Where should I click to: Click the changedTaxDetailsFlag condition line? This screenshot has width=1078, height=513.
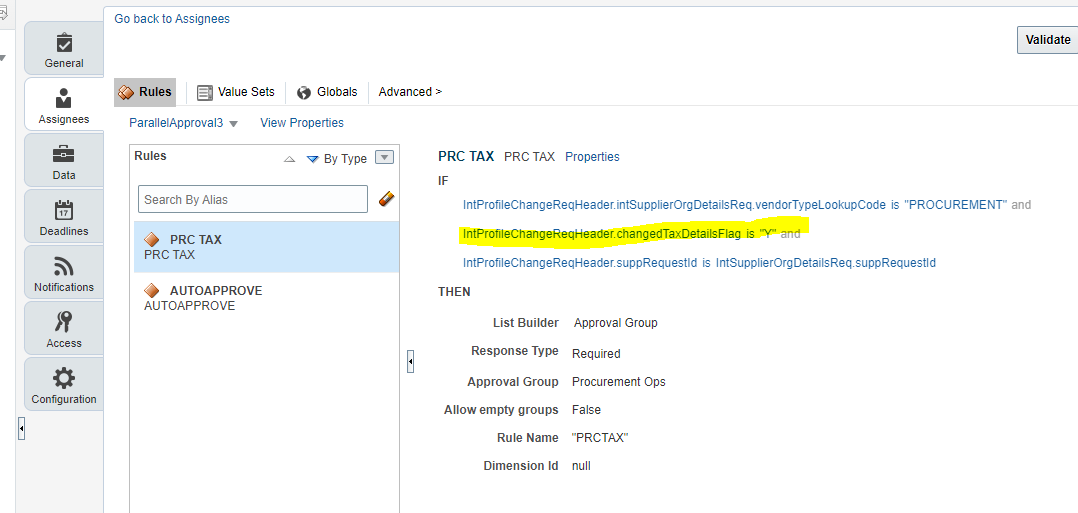632,234
